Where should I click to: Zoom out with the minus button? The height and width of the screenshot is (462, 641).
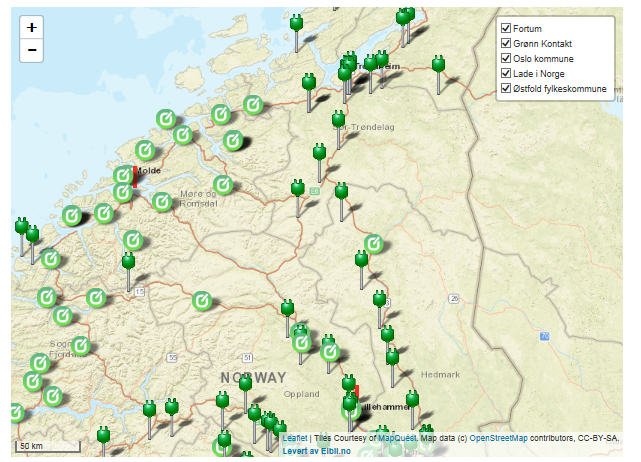point(31,50)
